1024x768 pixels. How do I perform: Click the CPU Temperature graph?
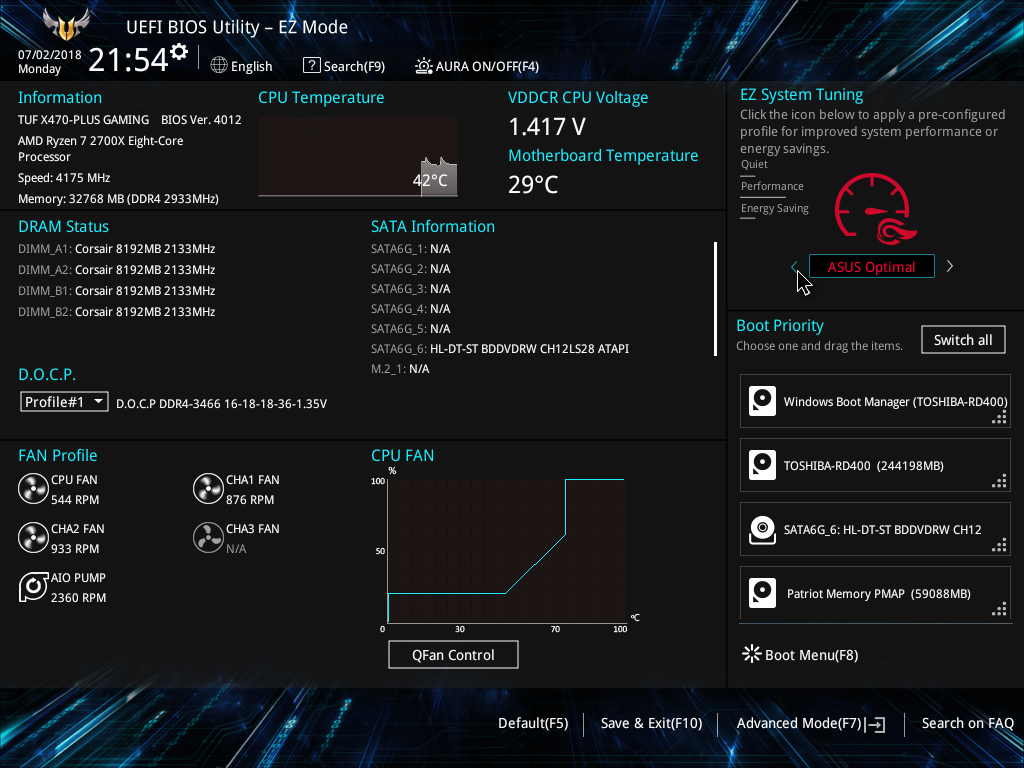pyautogui.click(x=358, y=157)
